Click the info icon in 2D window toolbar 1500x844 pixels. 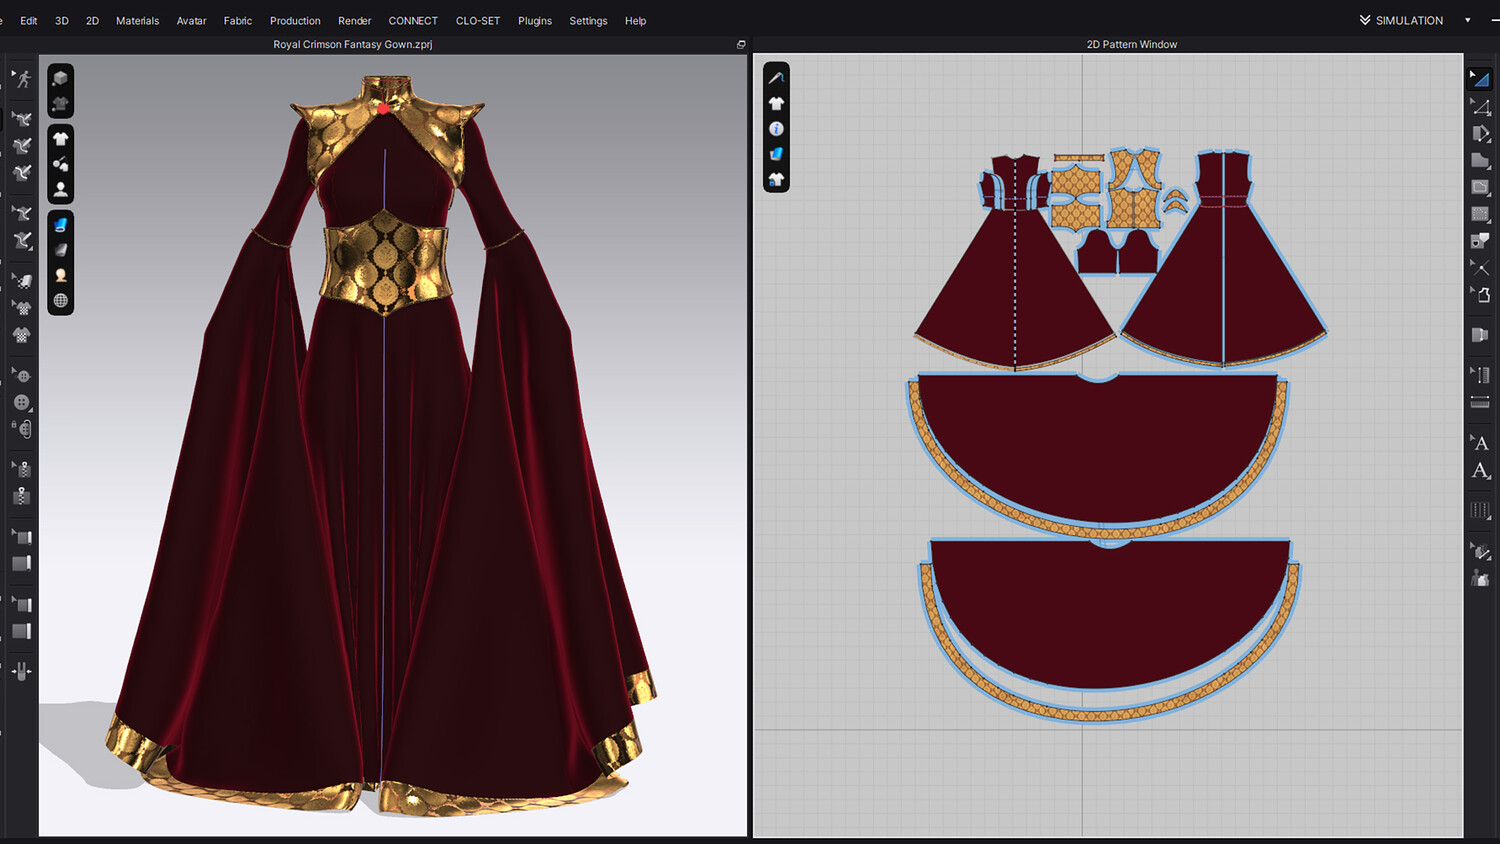tap(776, 129)
